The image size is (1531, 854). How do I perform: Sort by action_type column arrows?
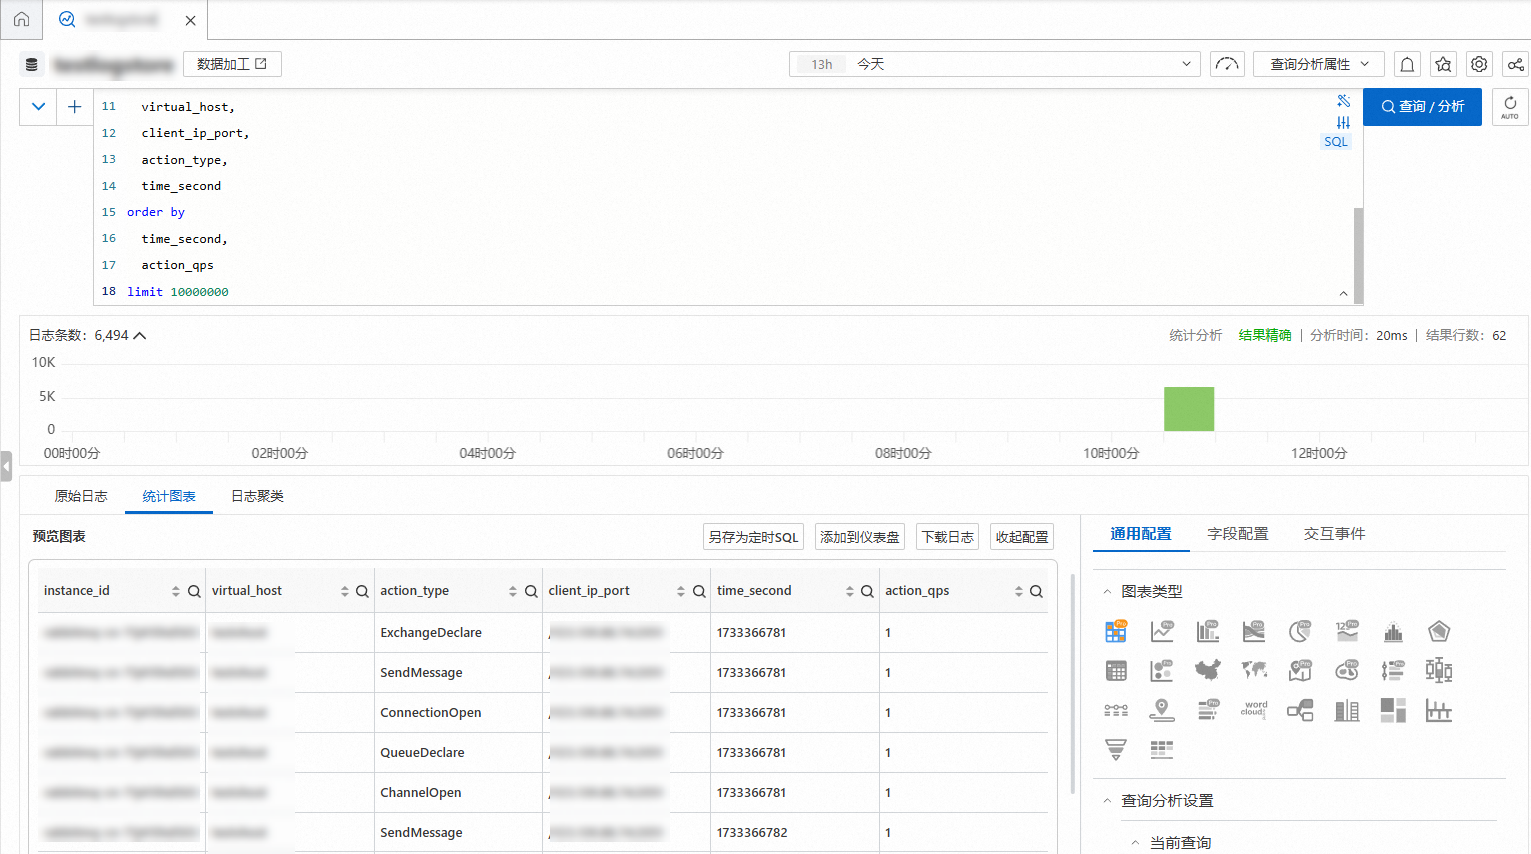[513, 591]
